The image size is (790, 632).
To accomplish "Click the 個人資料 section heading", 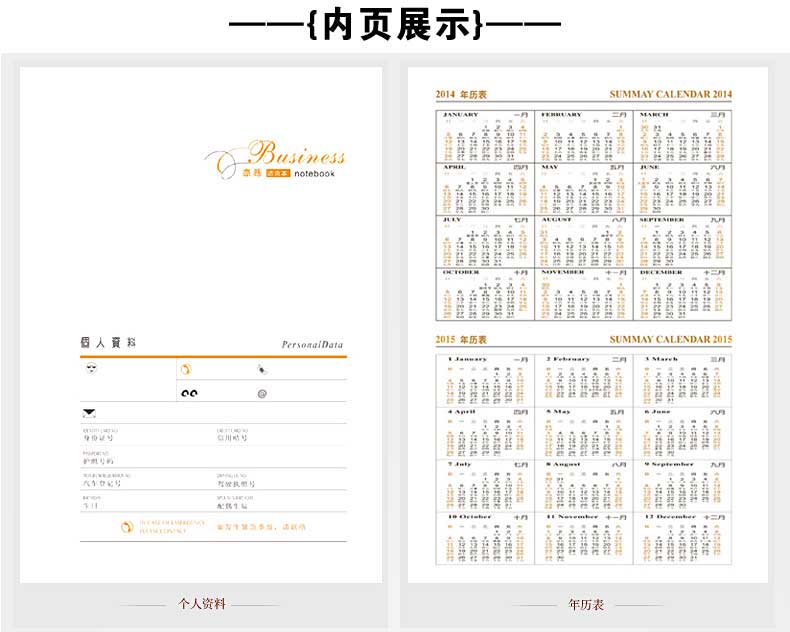I will click(108, 342).
